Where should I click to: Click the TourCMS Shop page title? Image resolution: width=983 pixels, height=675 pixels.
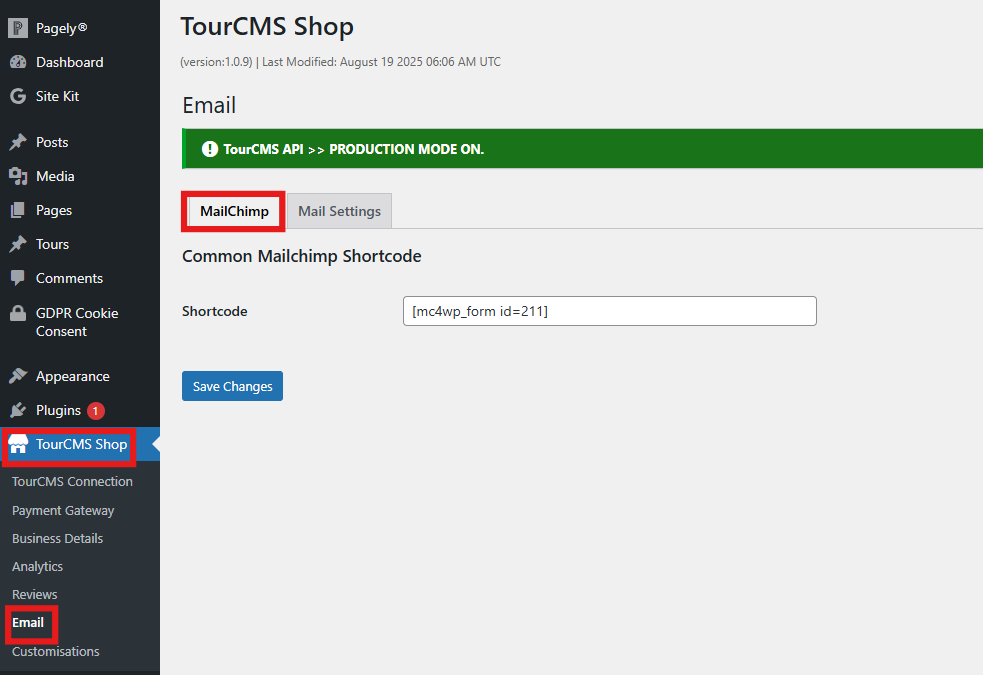point(267,27)
